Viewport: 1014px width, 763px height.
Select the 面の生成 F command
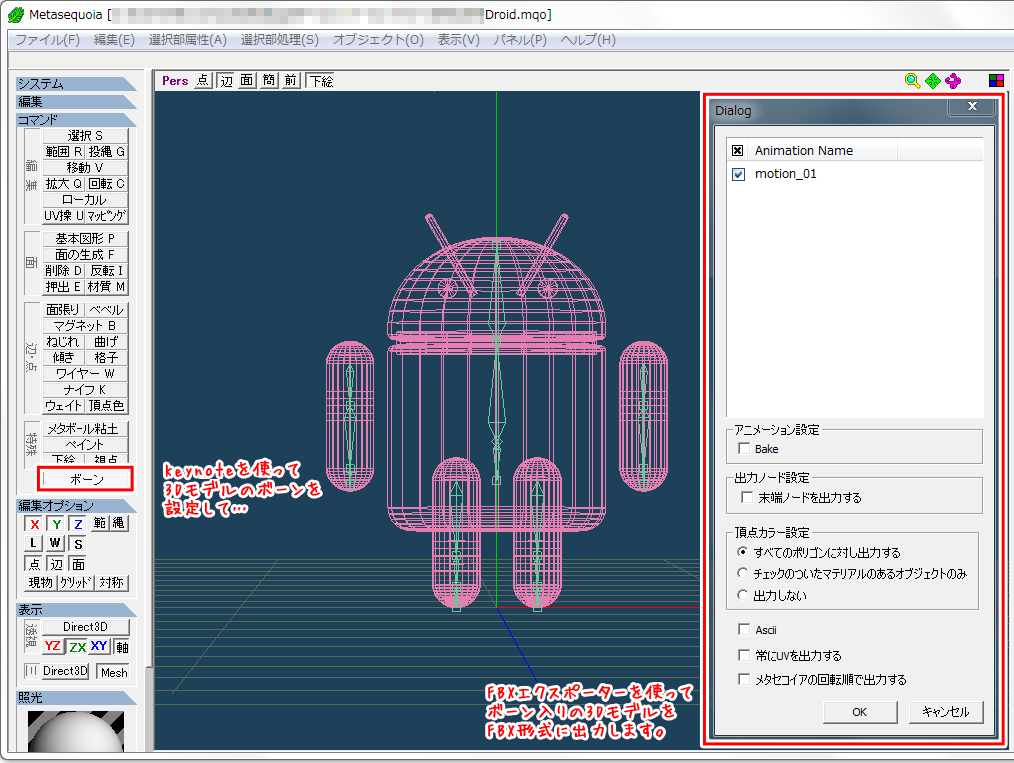click(x=85, y=255)
